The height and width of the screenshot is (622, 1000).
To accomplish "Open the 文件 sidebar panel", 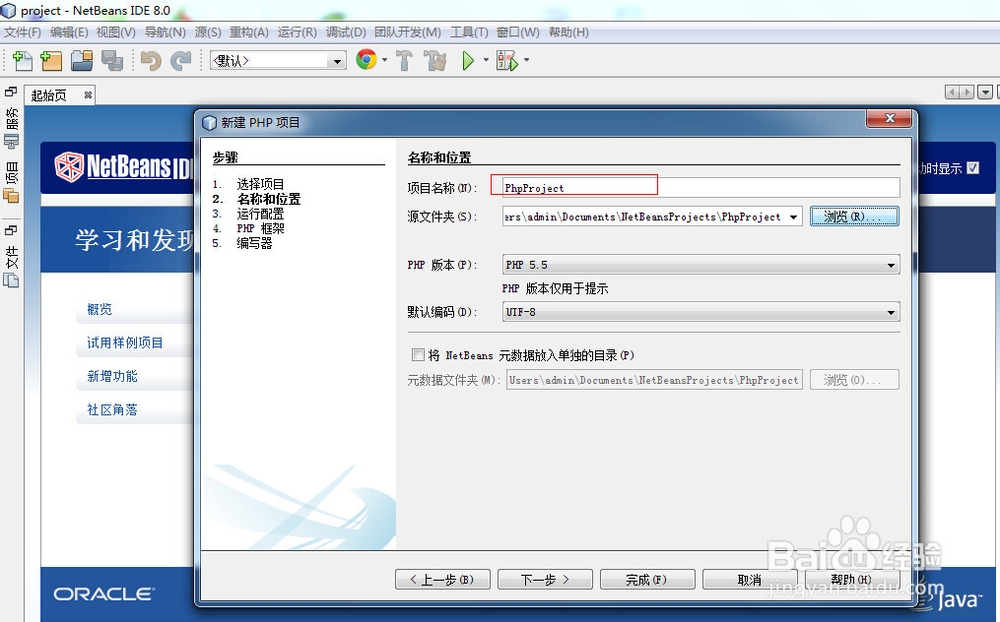I will (11, 267).
